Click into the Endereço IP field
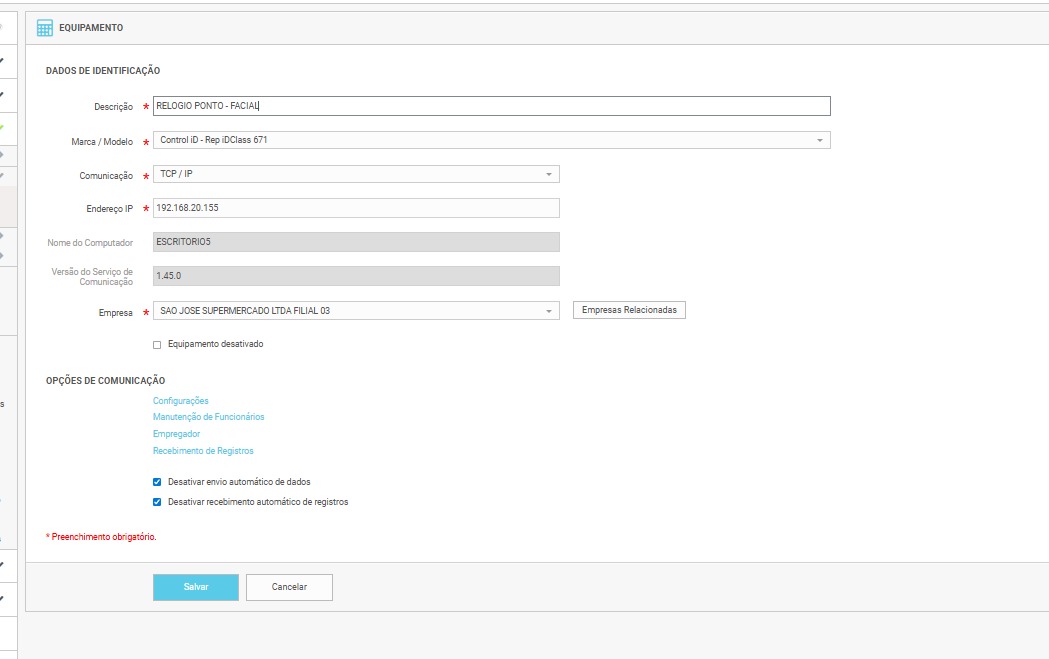The height and width of the screenshot is (659, 1049). (x=355, y=208)
